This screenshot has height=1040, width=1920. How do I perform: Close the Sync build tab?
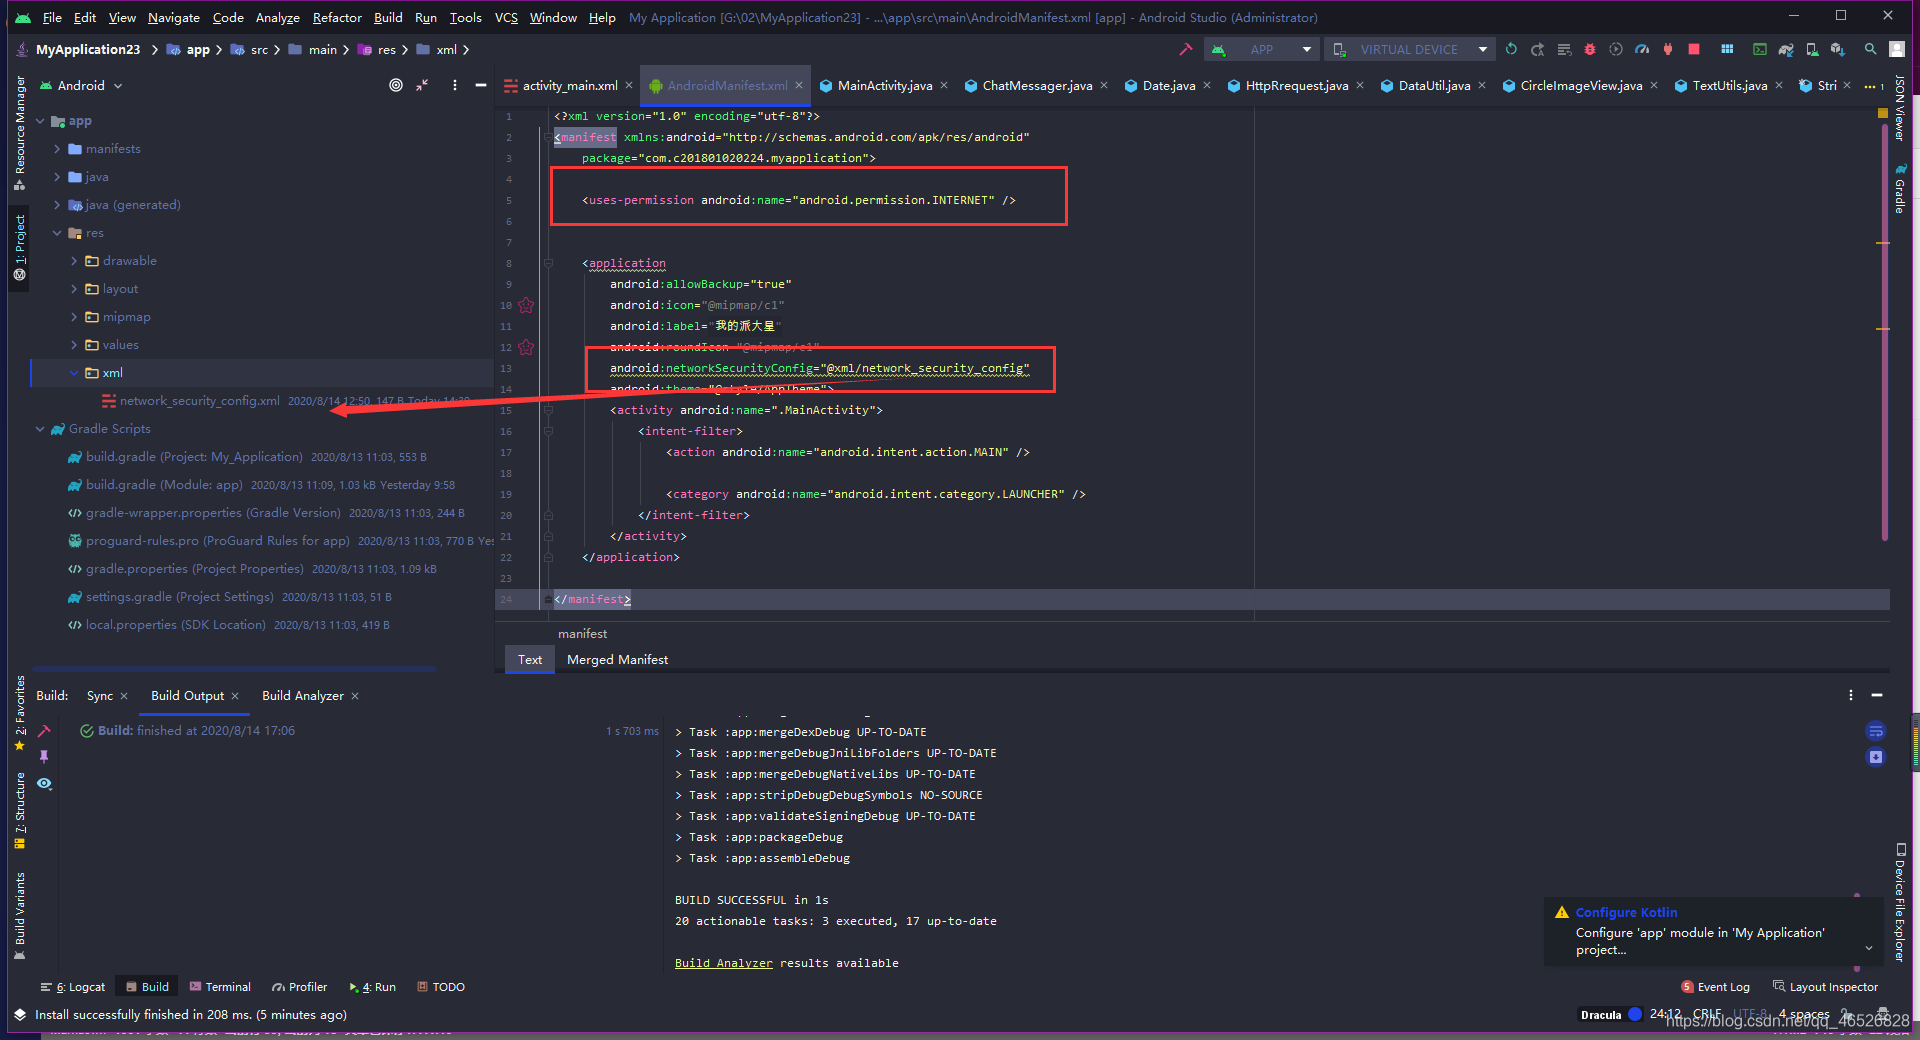124,696
